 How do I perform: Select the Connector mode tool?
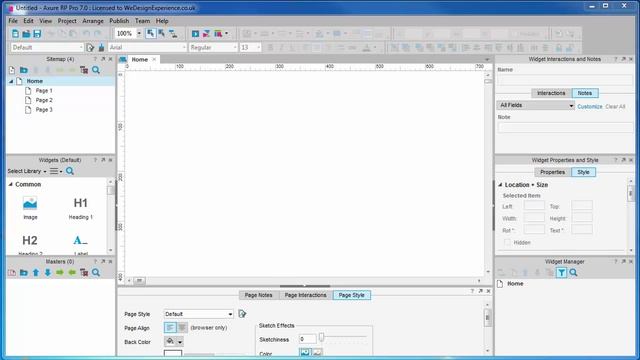coord(173,33)
